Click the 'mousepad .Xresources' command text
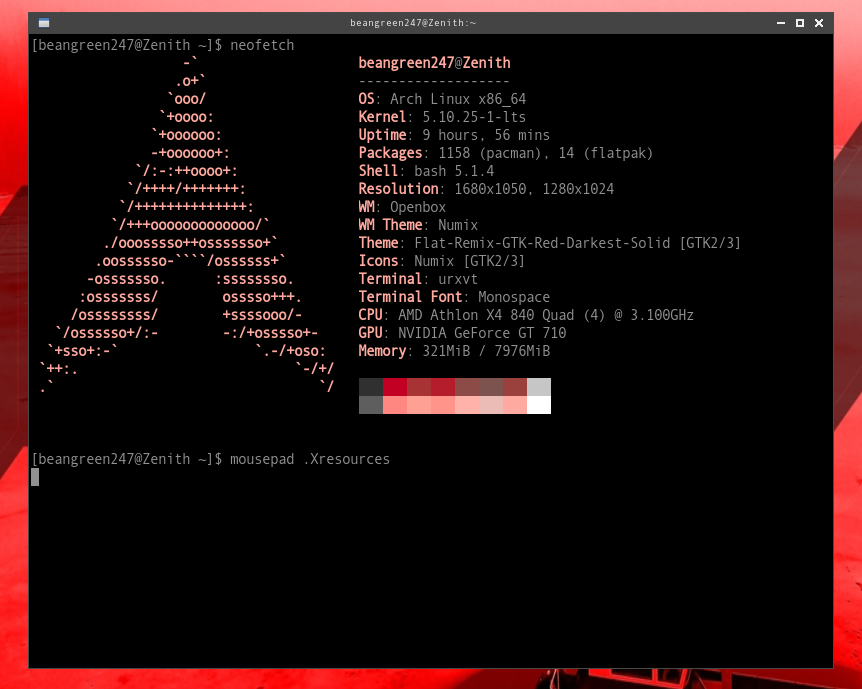Screen dimensions: 862x689 (x=310, y=459)
